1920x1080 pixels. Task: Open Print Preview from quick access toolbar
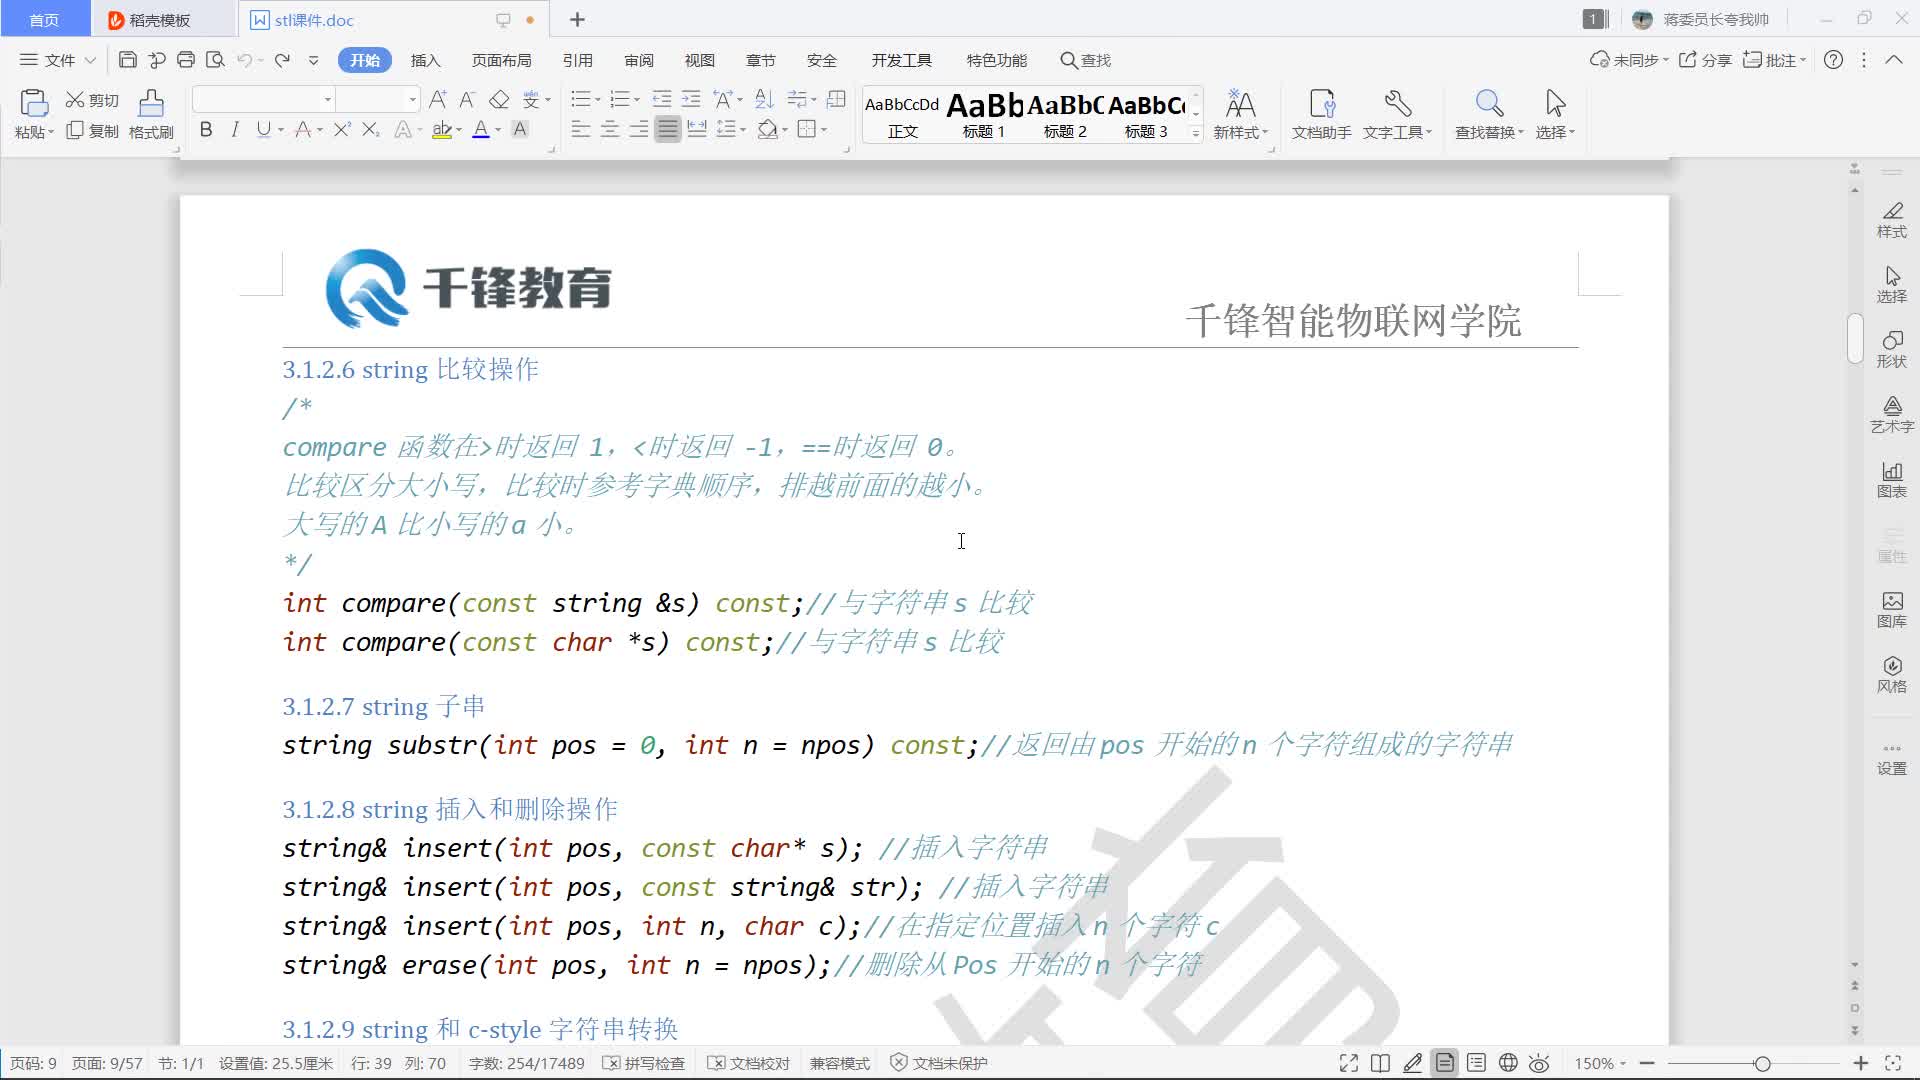(x=215, y=60)
